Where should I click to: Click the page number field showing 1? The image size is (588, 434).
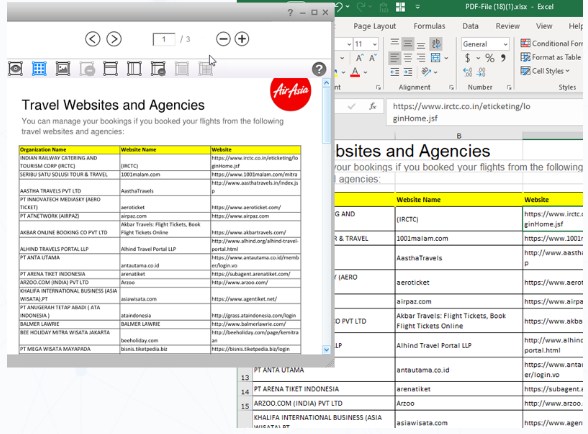tap(164, 39)
